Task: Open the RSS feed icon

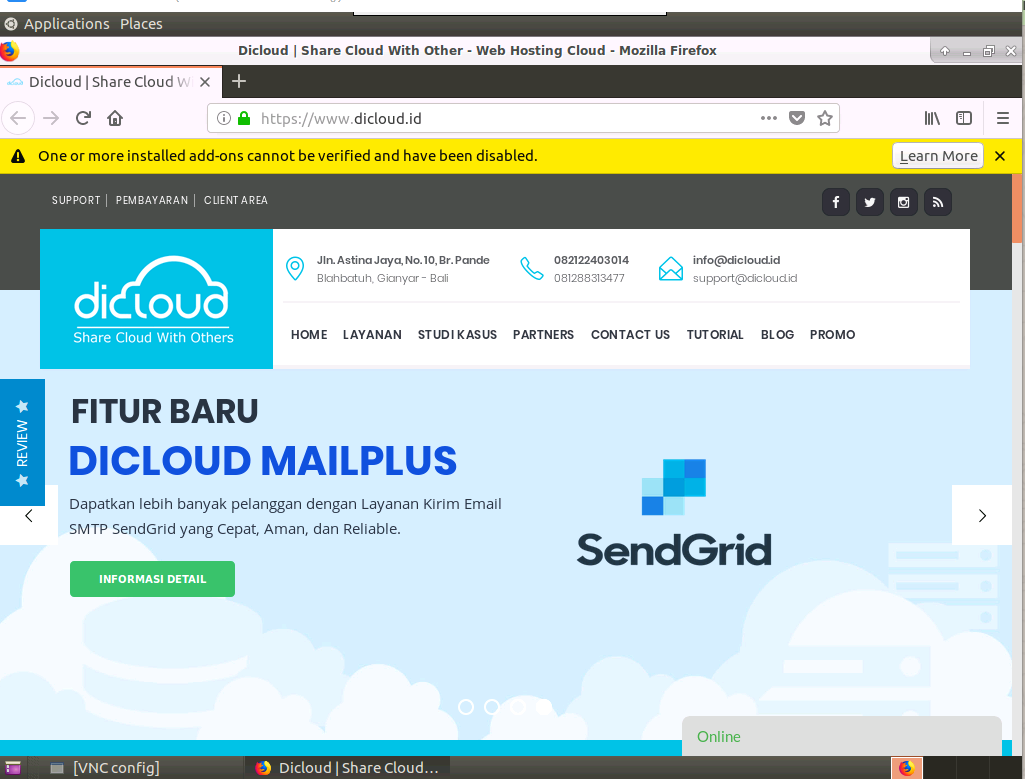Action: pyautogui.click(x=937, y=202)
